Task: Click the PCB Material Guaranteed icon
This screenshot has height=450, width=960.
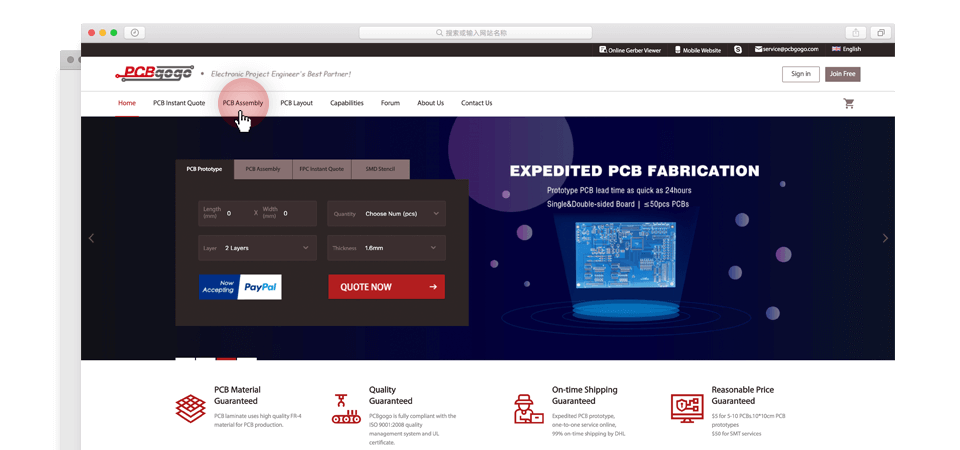Action: tap(190, 408)
